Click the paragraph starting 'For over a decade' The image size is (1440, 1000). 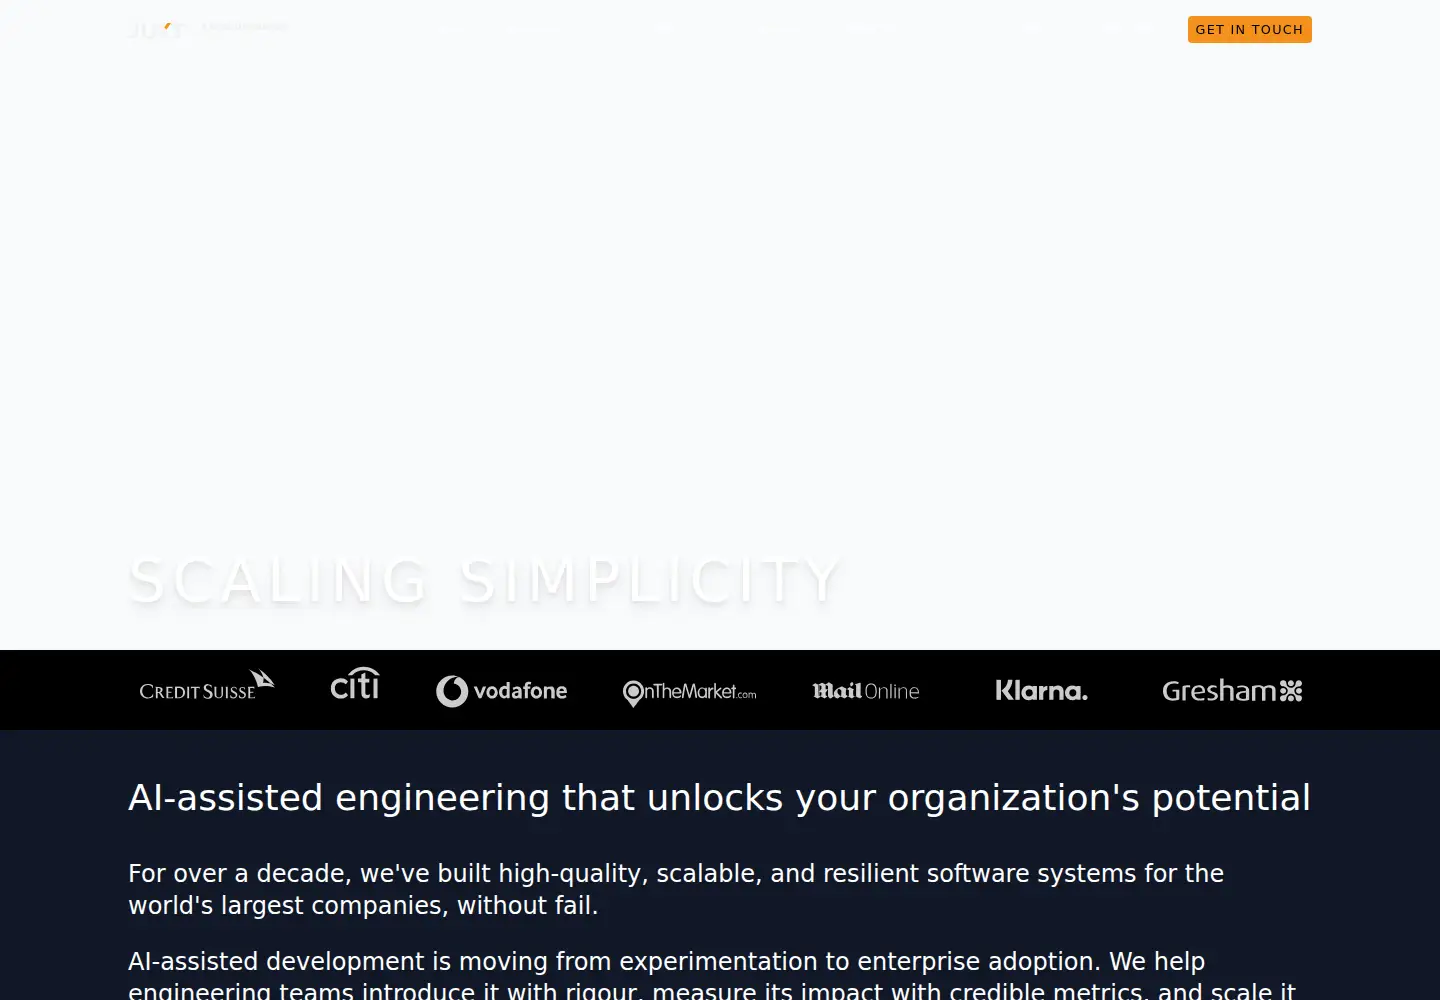click(676, 889)
